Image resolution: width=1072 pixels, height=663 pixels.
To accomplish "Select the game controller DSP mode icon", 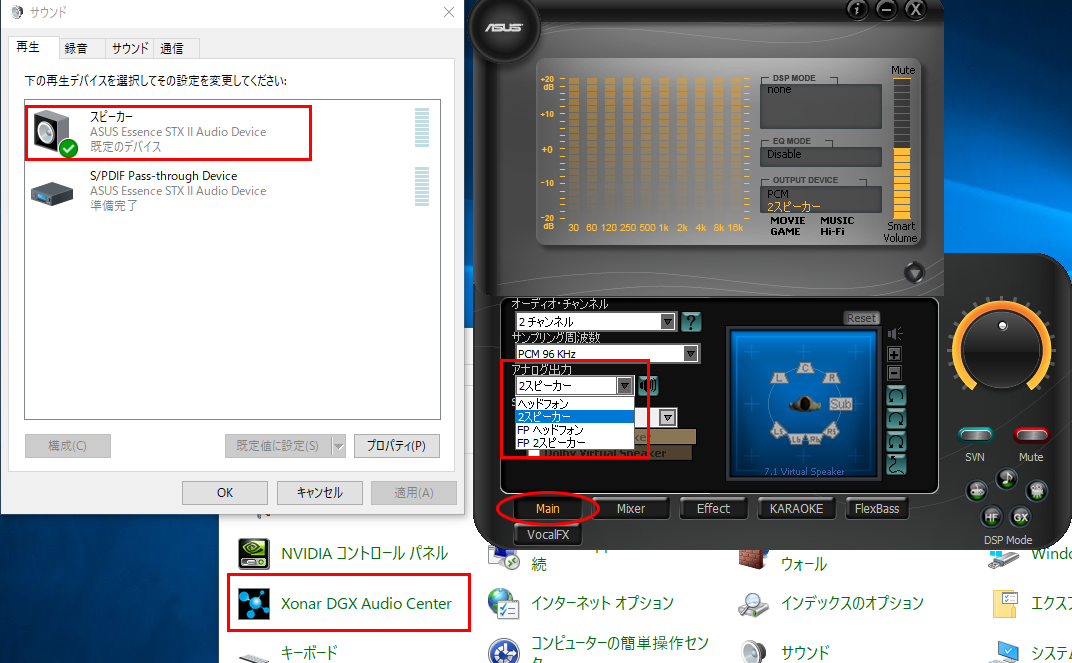I will 977,490.
